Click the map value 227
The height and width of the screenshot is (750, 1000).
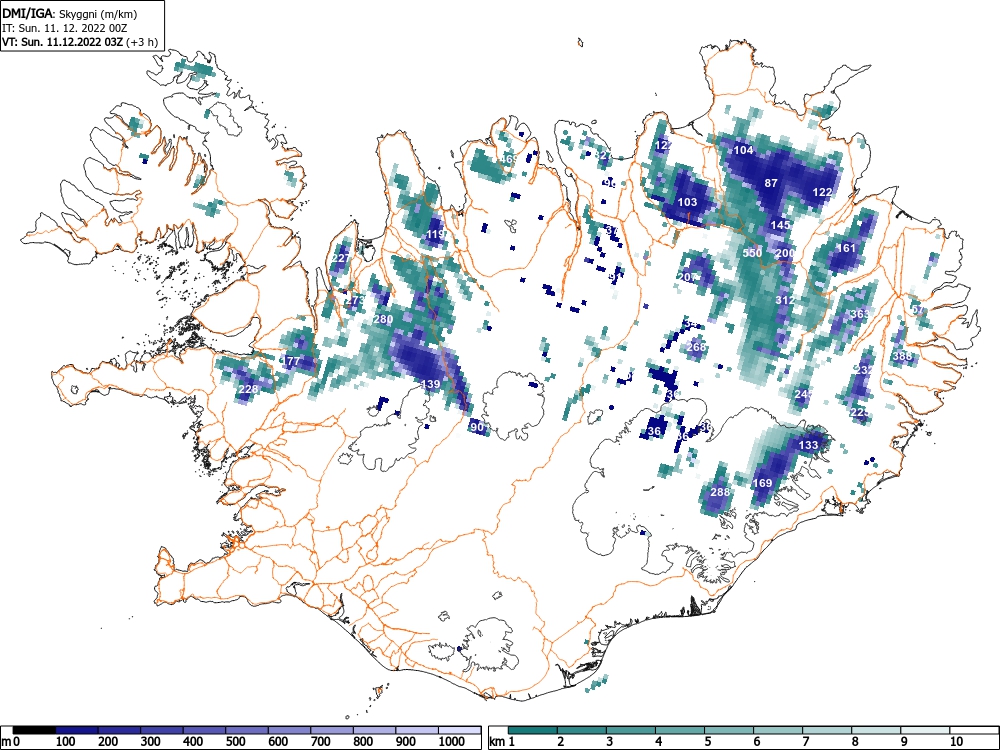click(x=341, y=258)
